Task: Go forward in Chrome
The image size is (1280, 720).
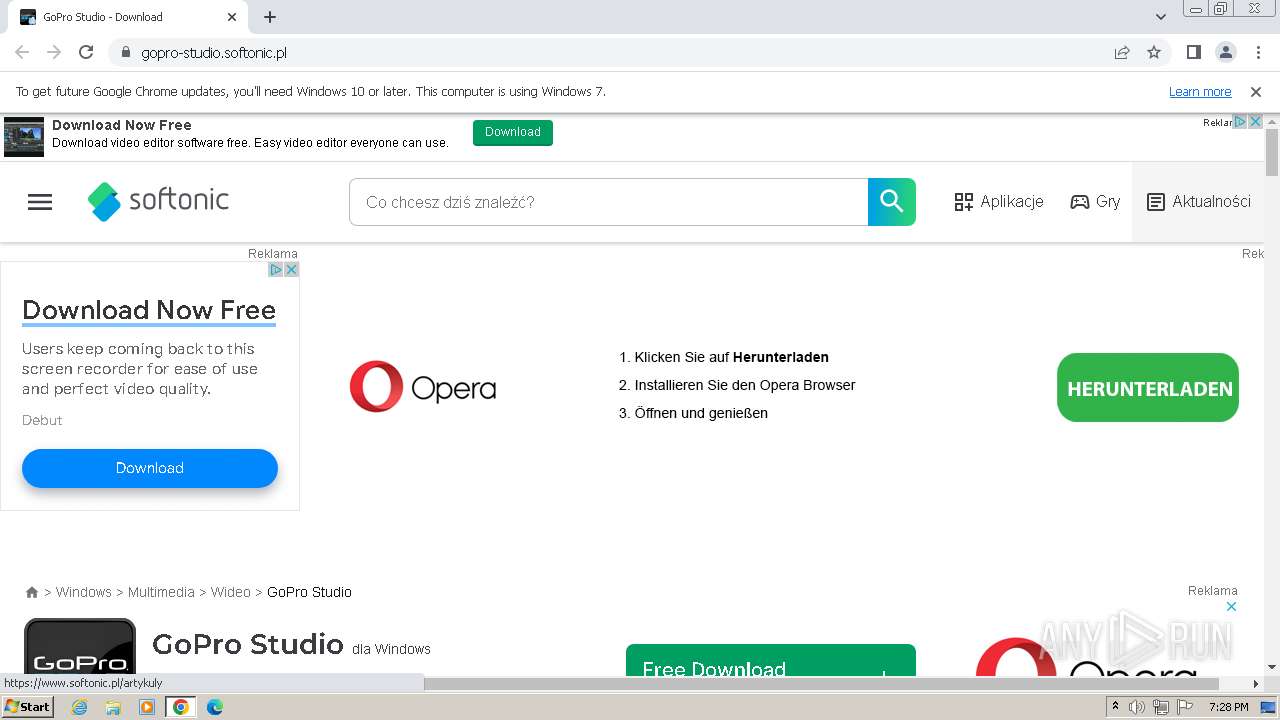Action: pos(54,52)
